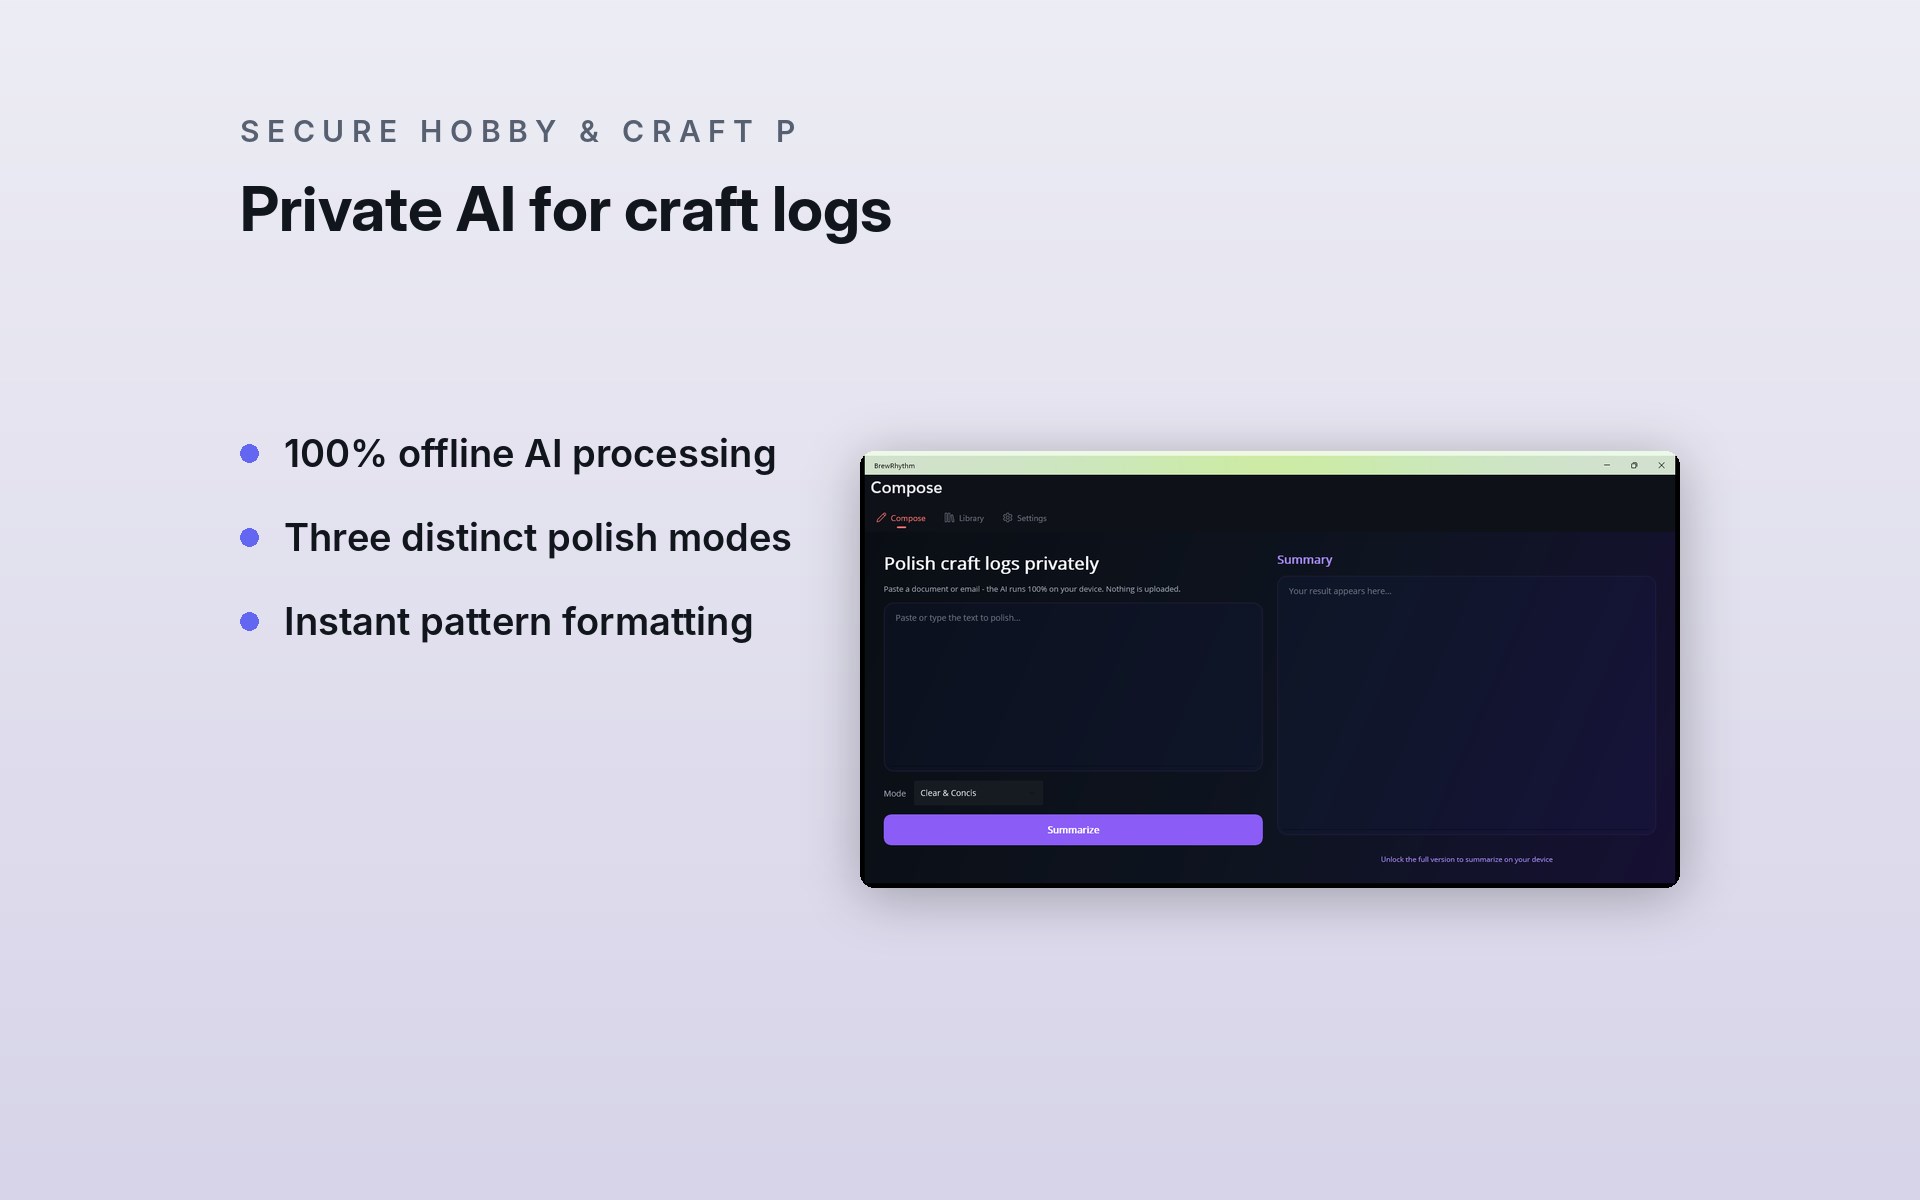1920x1200 pixels.
Task: Click the purple 'Summary' heading
Action: click(1304, 560)
